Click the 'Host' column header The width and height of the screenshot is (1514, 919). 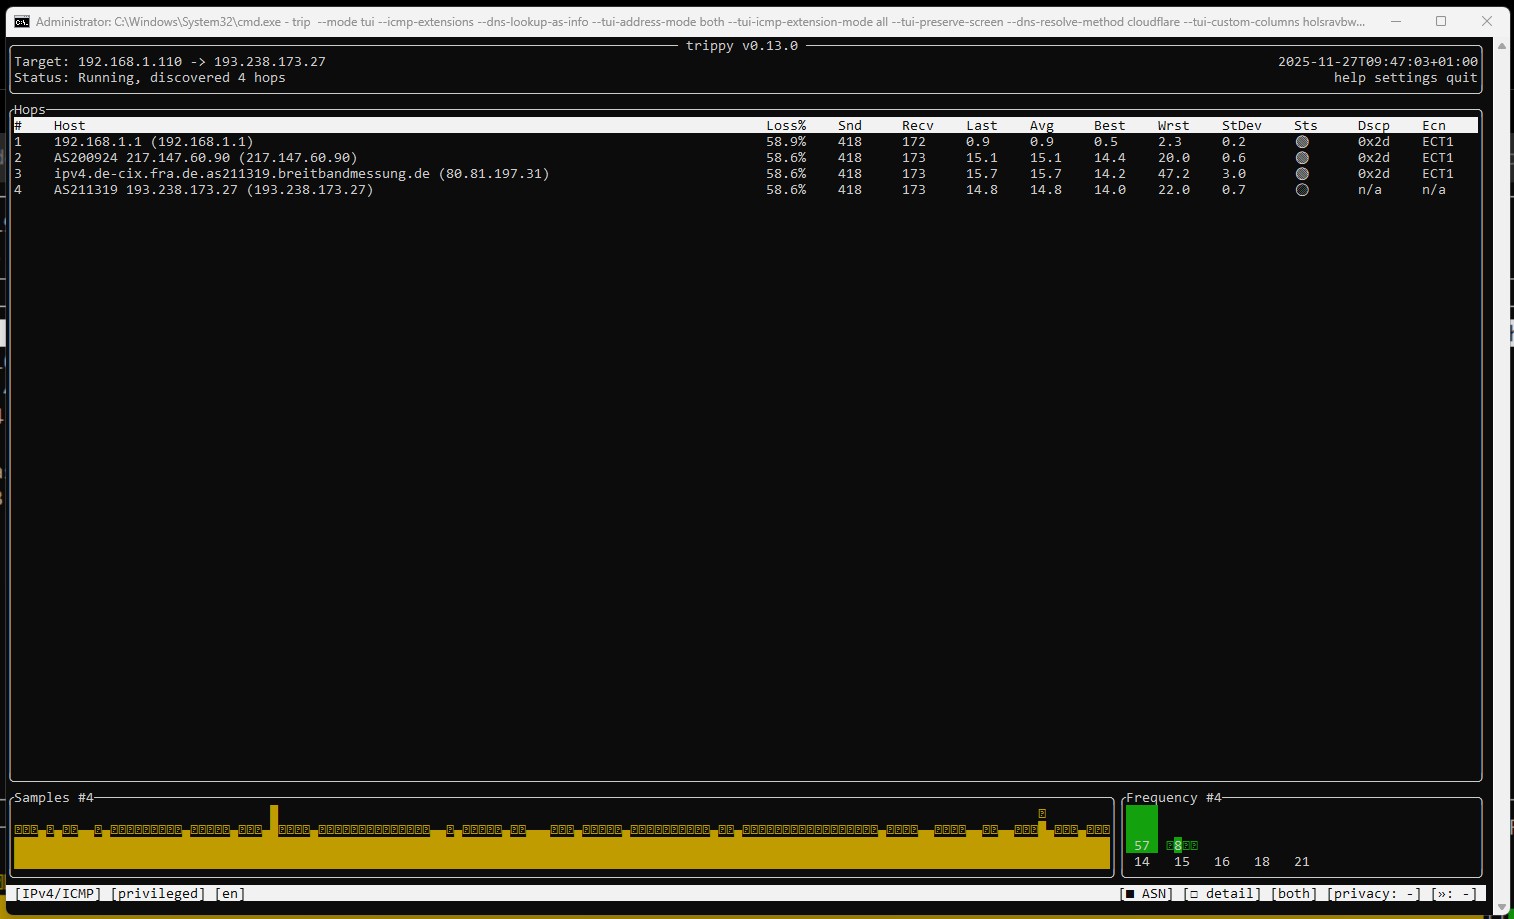[x=70, y=126]
